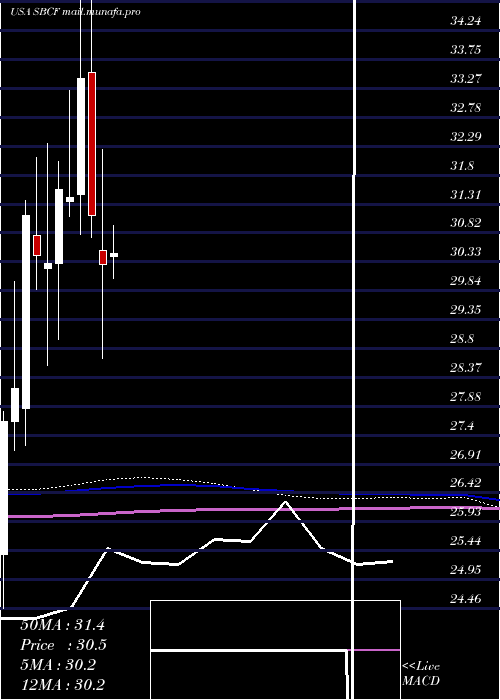Click the 27.4 price axis label
Viewport: 500px width, 700px height.
click(x=462, y=426)
